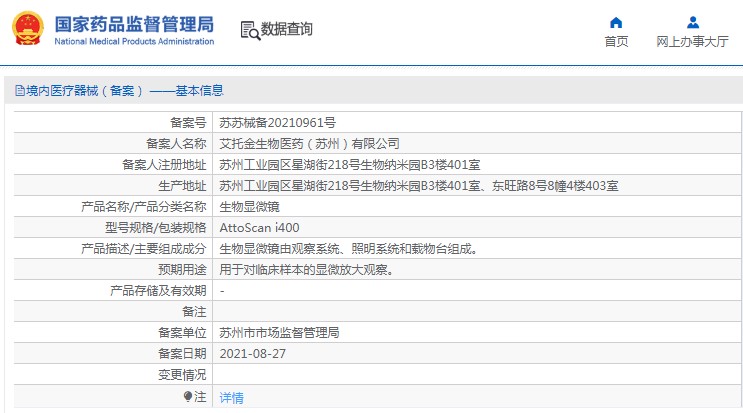Viewport: 743px width, 413px height.
Task: Click the lightbulb icon beside 注
Action: [x=188, y=396]
